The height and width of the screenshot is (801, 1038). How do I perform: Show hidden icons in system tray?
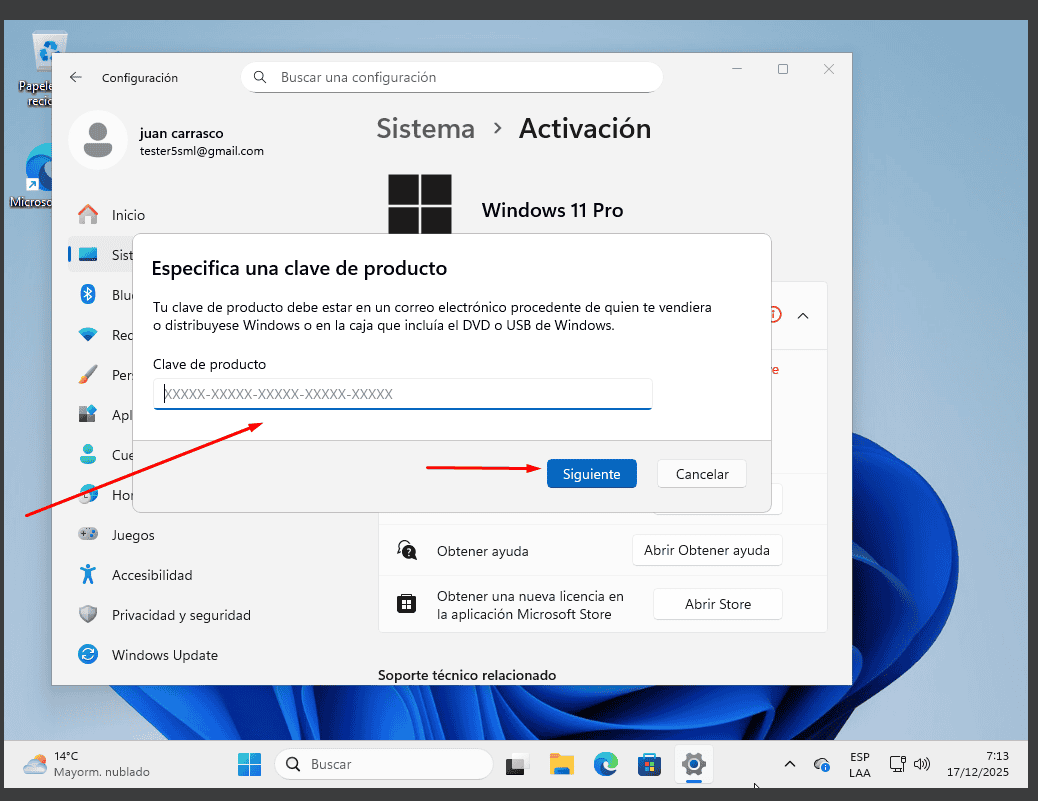789,765
